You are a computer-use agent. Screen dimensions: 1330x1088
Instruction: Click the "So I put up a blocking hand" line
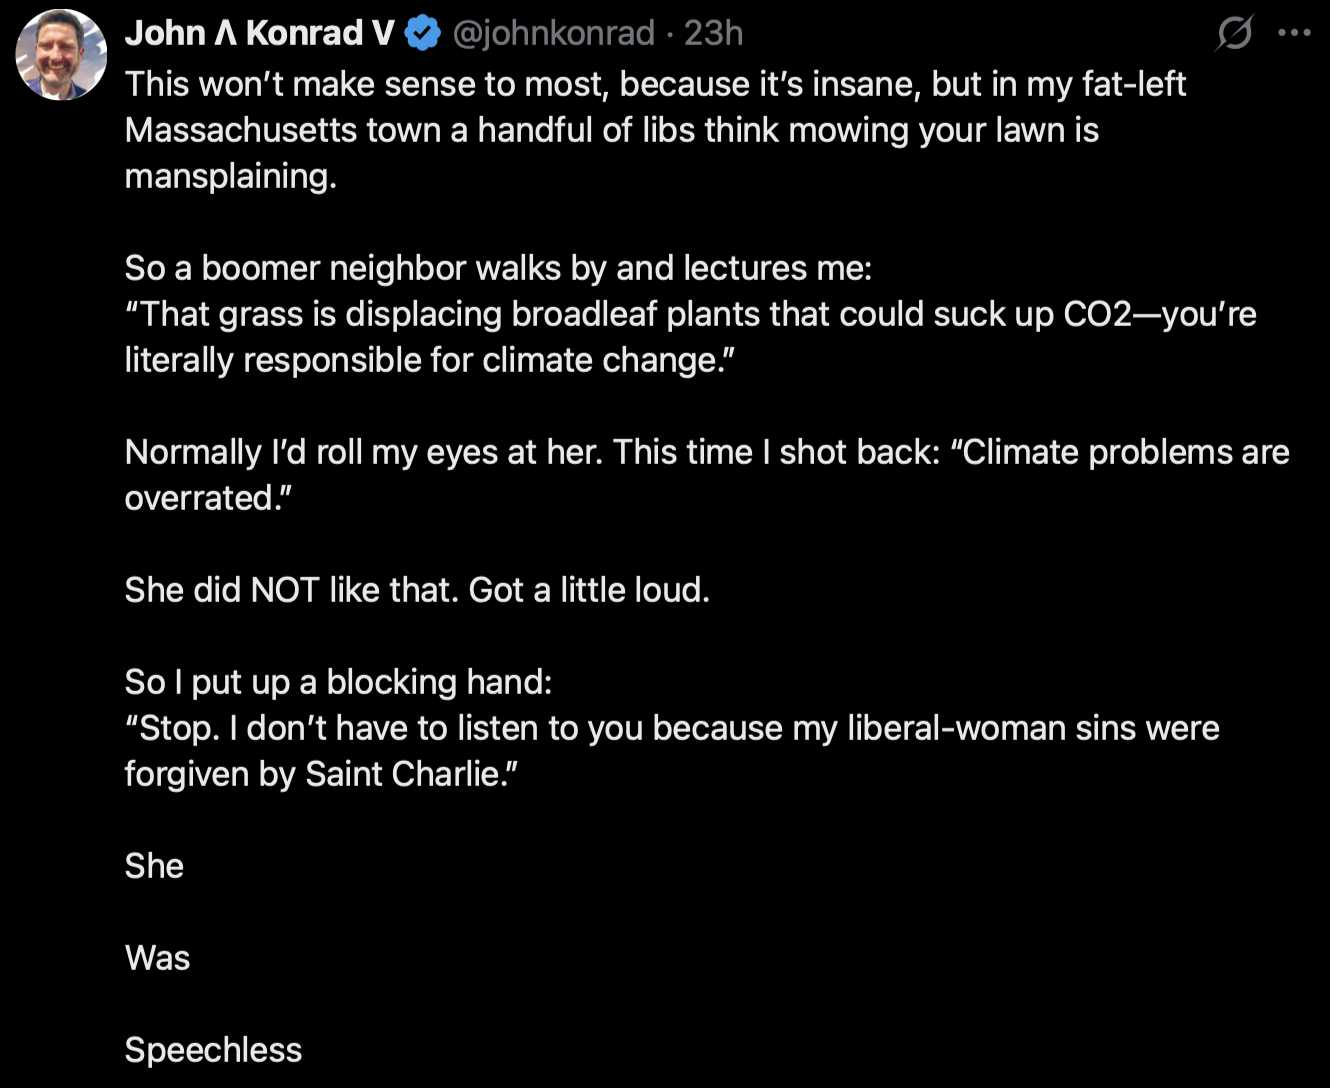338,682
